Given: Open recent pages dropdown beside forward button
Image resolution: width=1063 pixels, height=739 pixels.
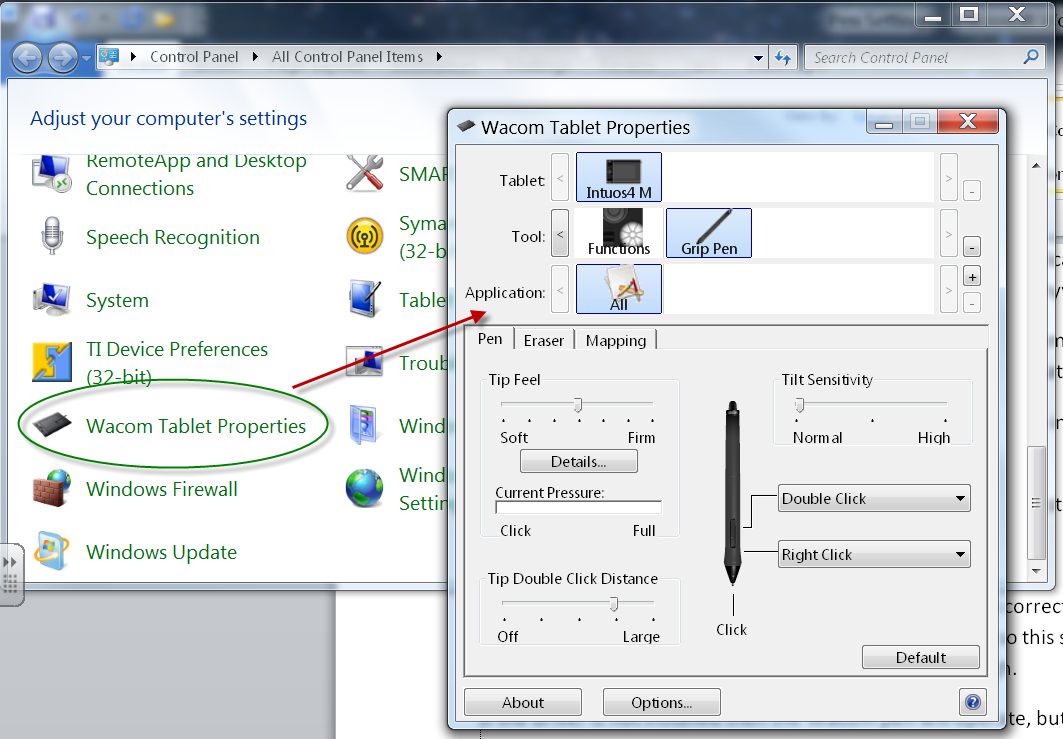Looking at the screenshot, I should pos(86,59).
